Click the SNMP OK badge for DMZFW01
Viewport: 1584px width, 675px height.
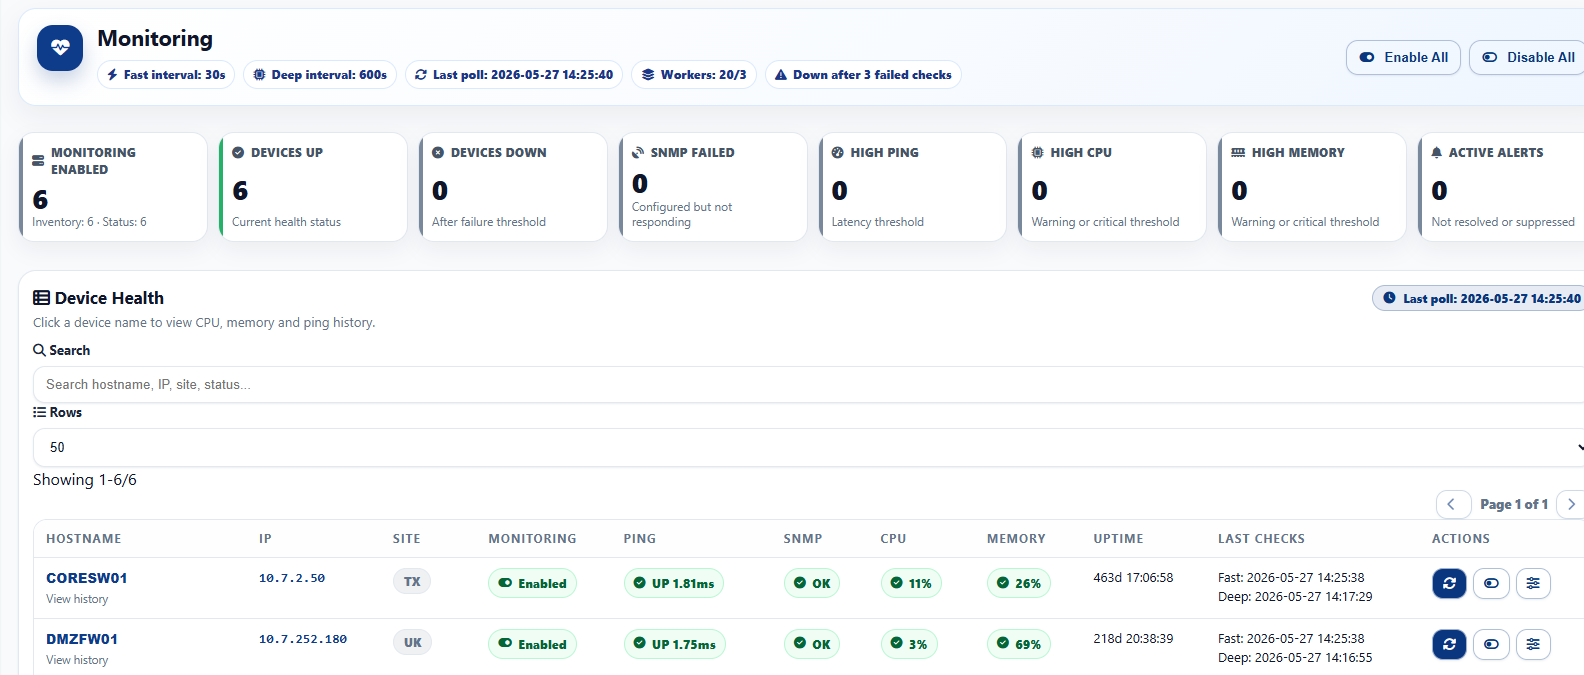click(x=812, y=644)
